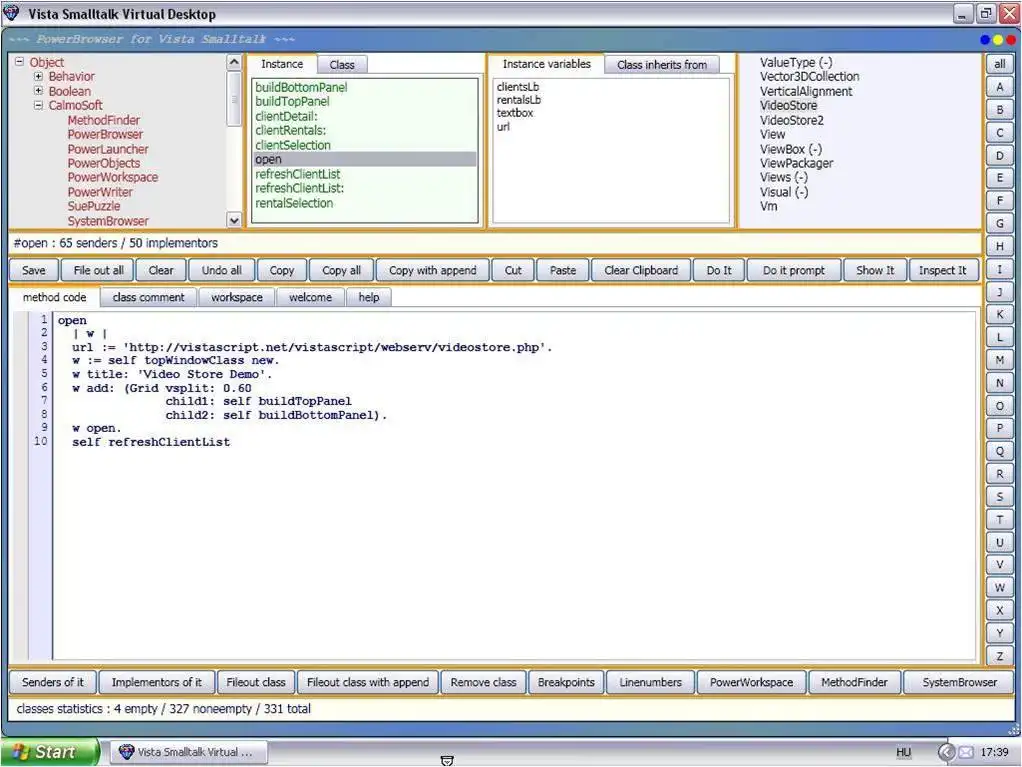The image size is (1022, 767).
Task: Click Fileout class with append button
Action: click(368, 682)
